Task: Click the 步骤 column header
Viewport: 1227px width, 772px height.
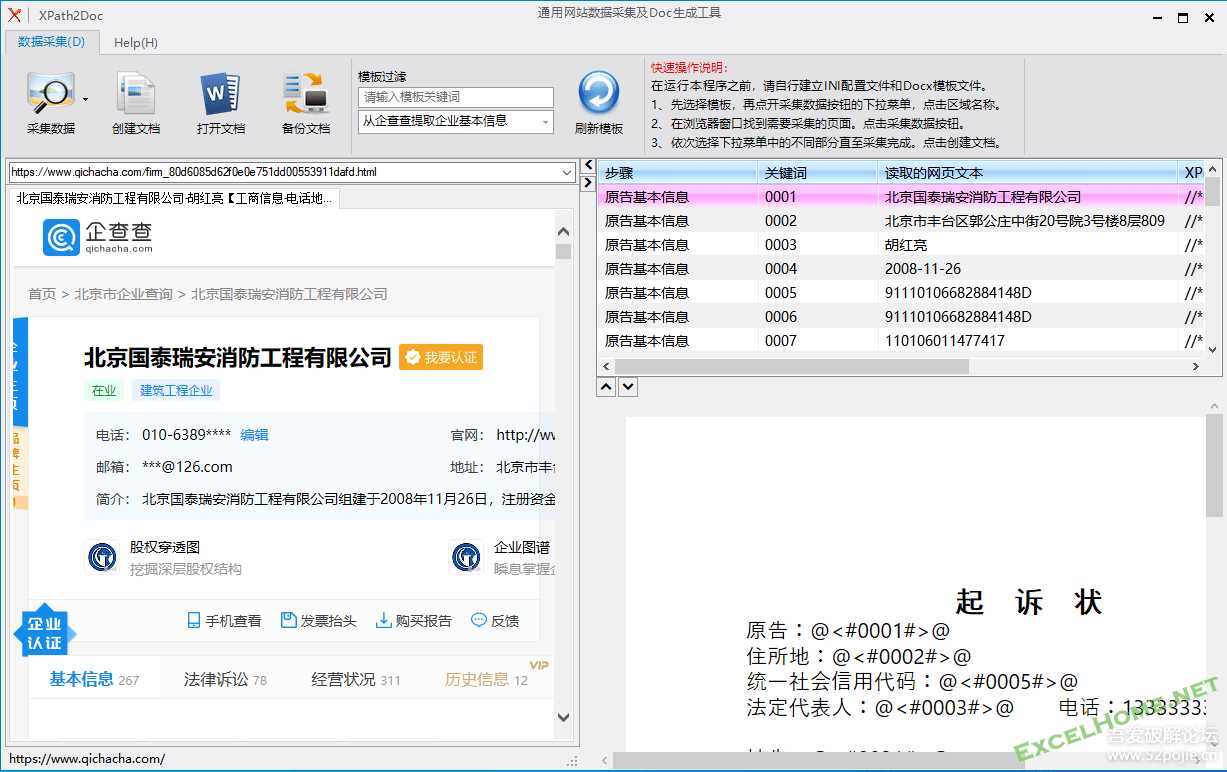Action: click(x=677, y=173)
